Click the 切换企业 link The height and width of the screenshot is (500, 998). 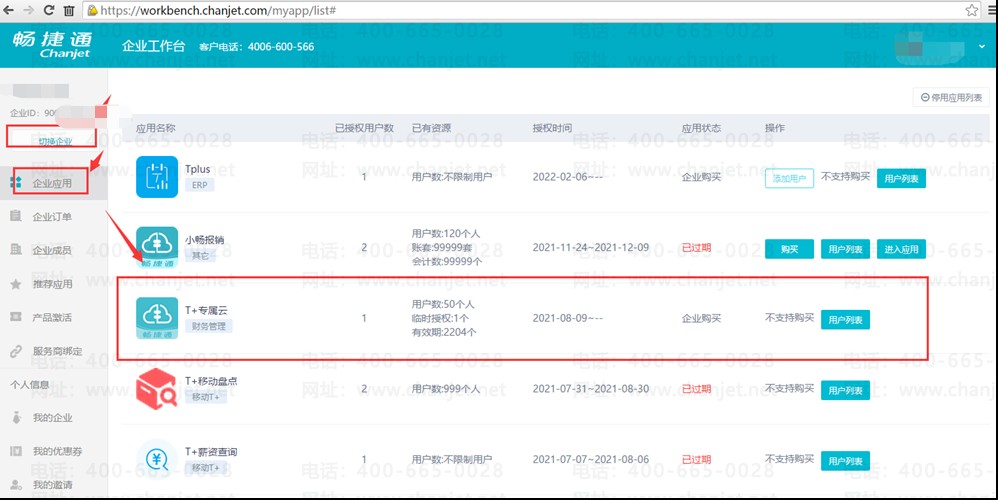pyautogui.click(x=55, y=141)
